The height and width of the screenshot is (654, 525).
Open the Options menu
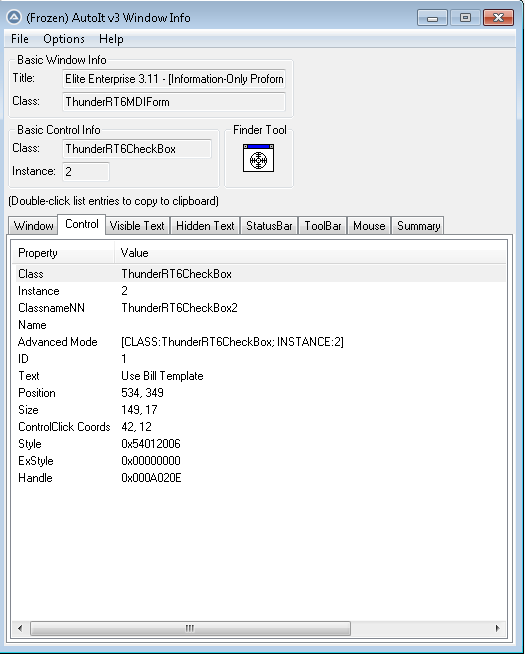click(64, 39)
